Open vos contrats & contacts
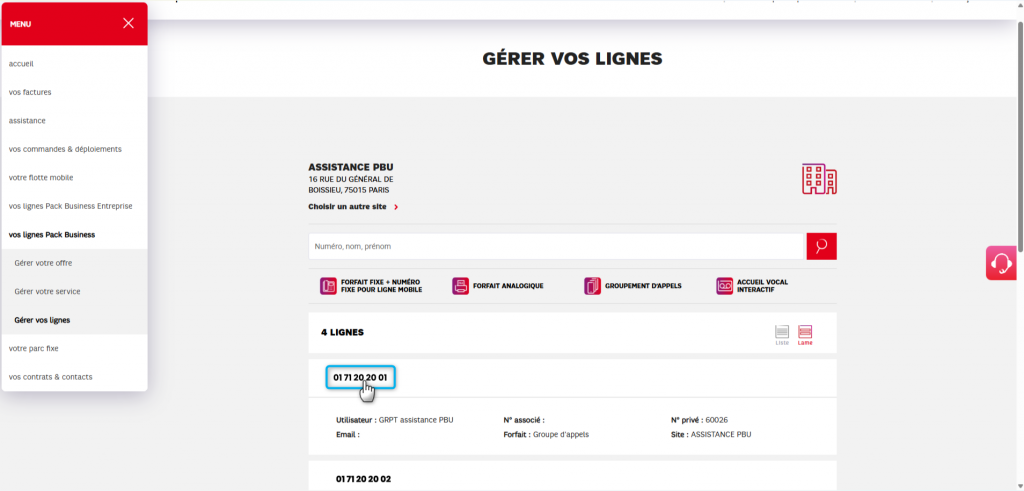The width and height of the screenshot is (1024, 491). click(x=50, y=377)
